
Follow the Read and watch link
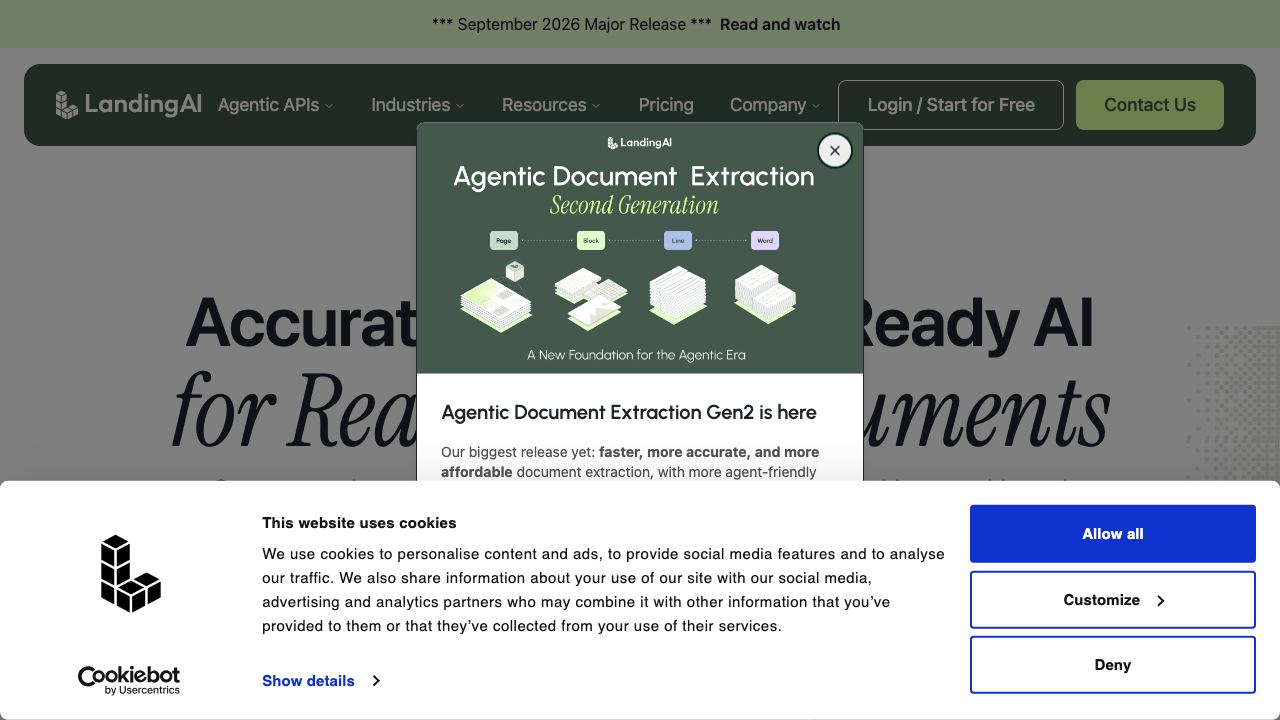tap(780, 24)
